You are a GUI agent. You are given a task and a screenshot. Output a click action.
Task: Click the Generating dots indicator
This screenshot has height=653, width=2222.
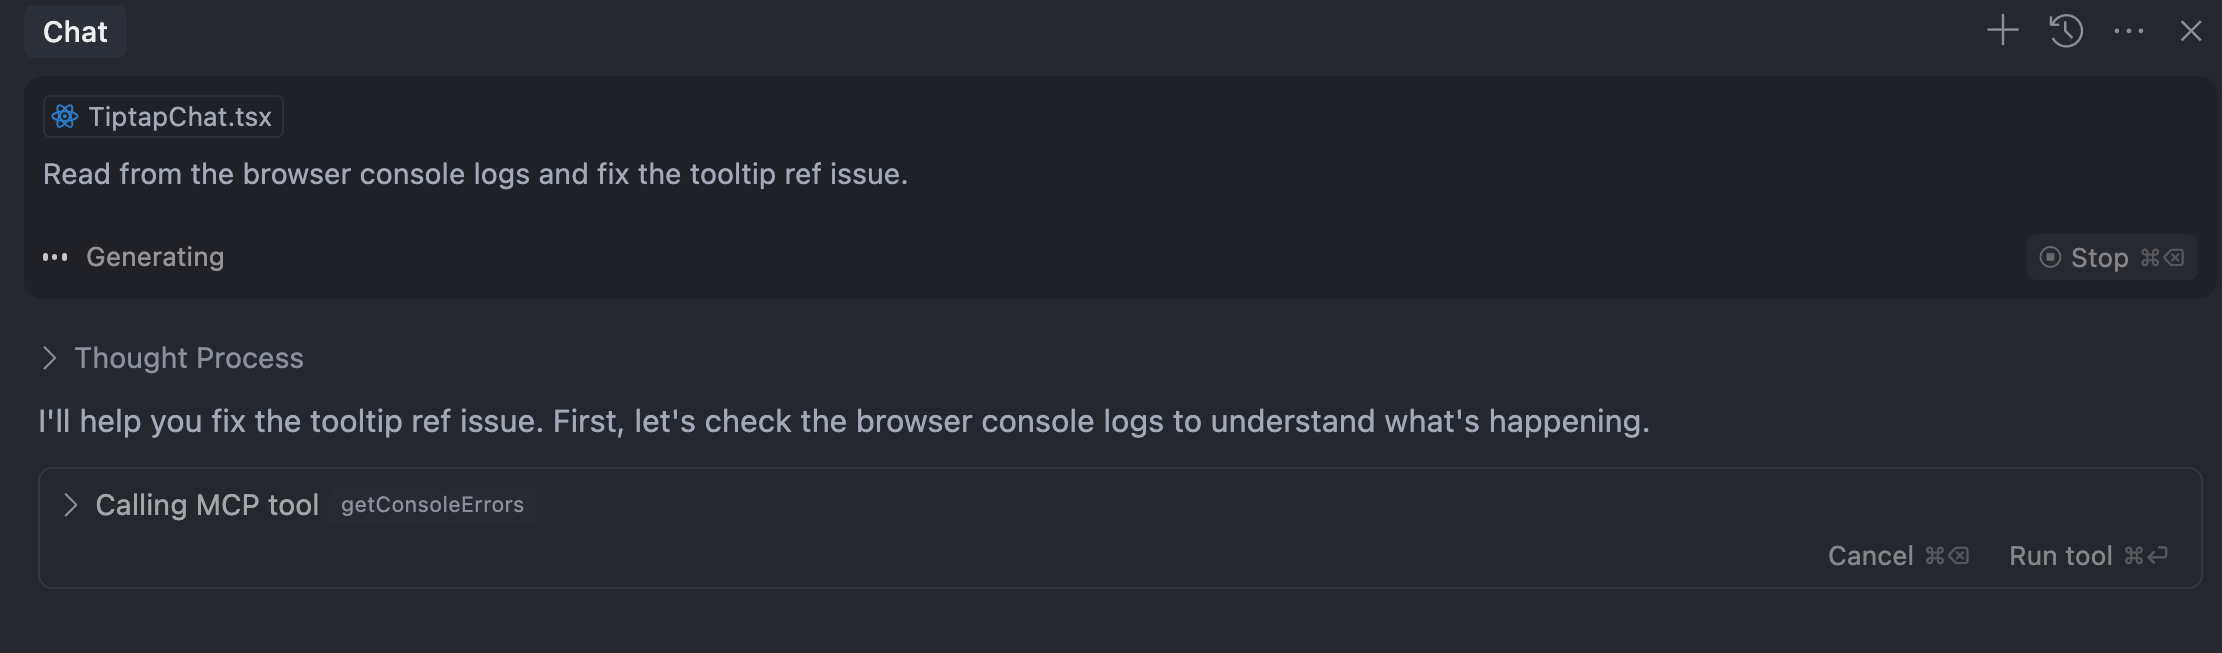click(x=55, y=257)
